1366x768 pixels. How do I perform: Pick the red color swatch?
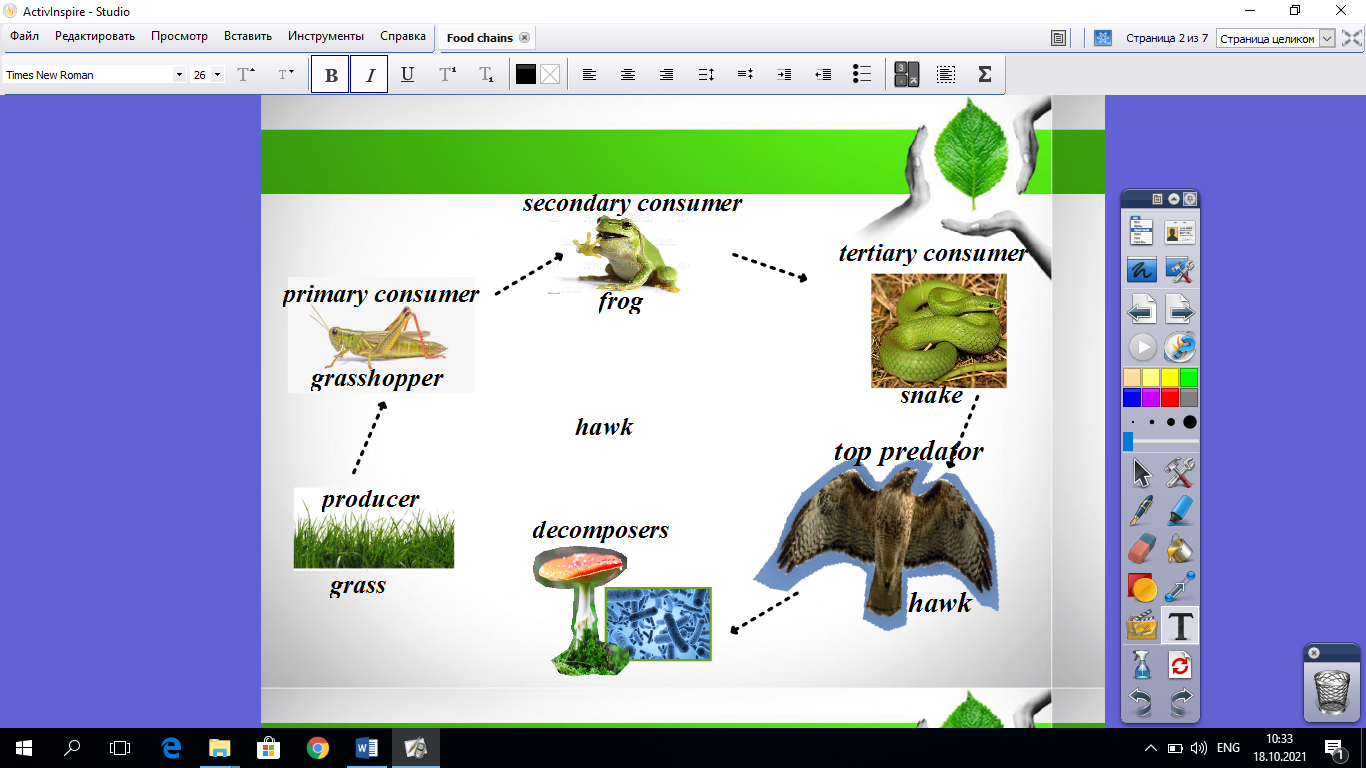[x=1170, y=397]
